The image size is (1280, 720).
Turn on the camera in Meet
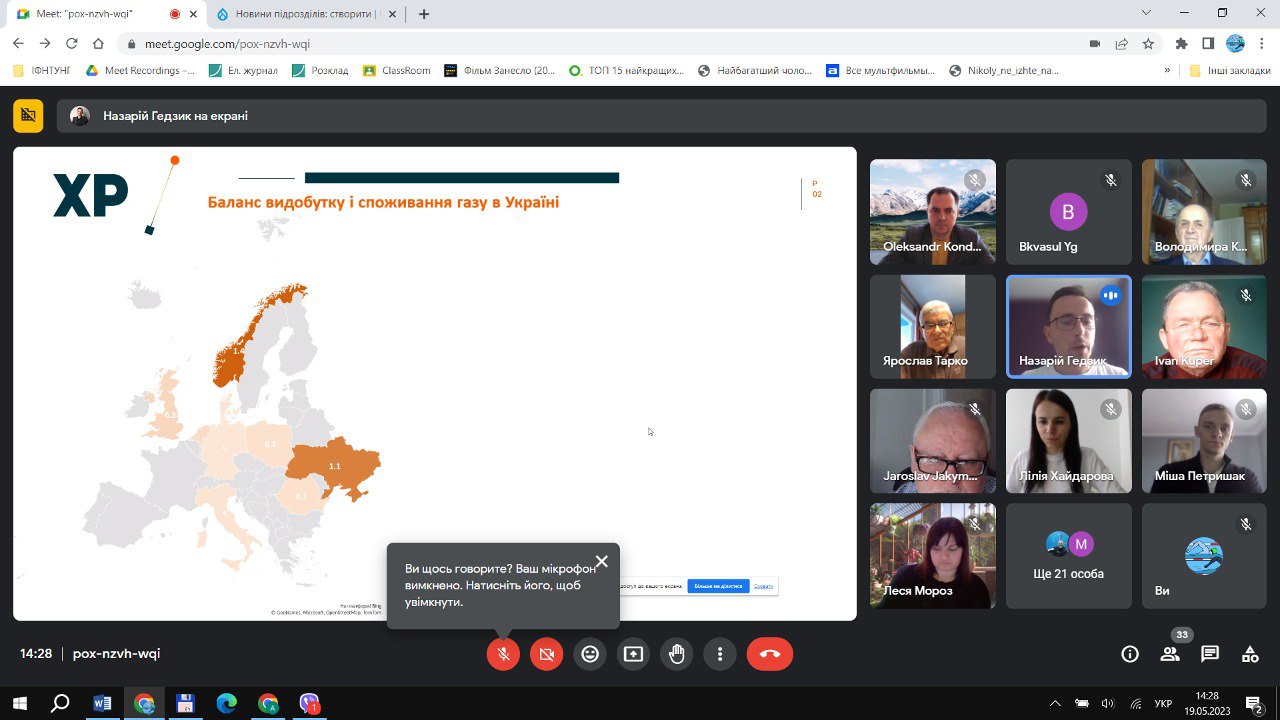pos(546,654)
